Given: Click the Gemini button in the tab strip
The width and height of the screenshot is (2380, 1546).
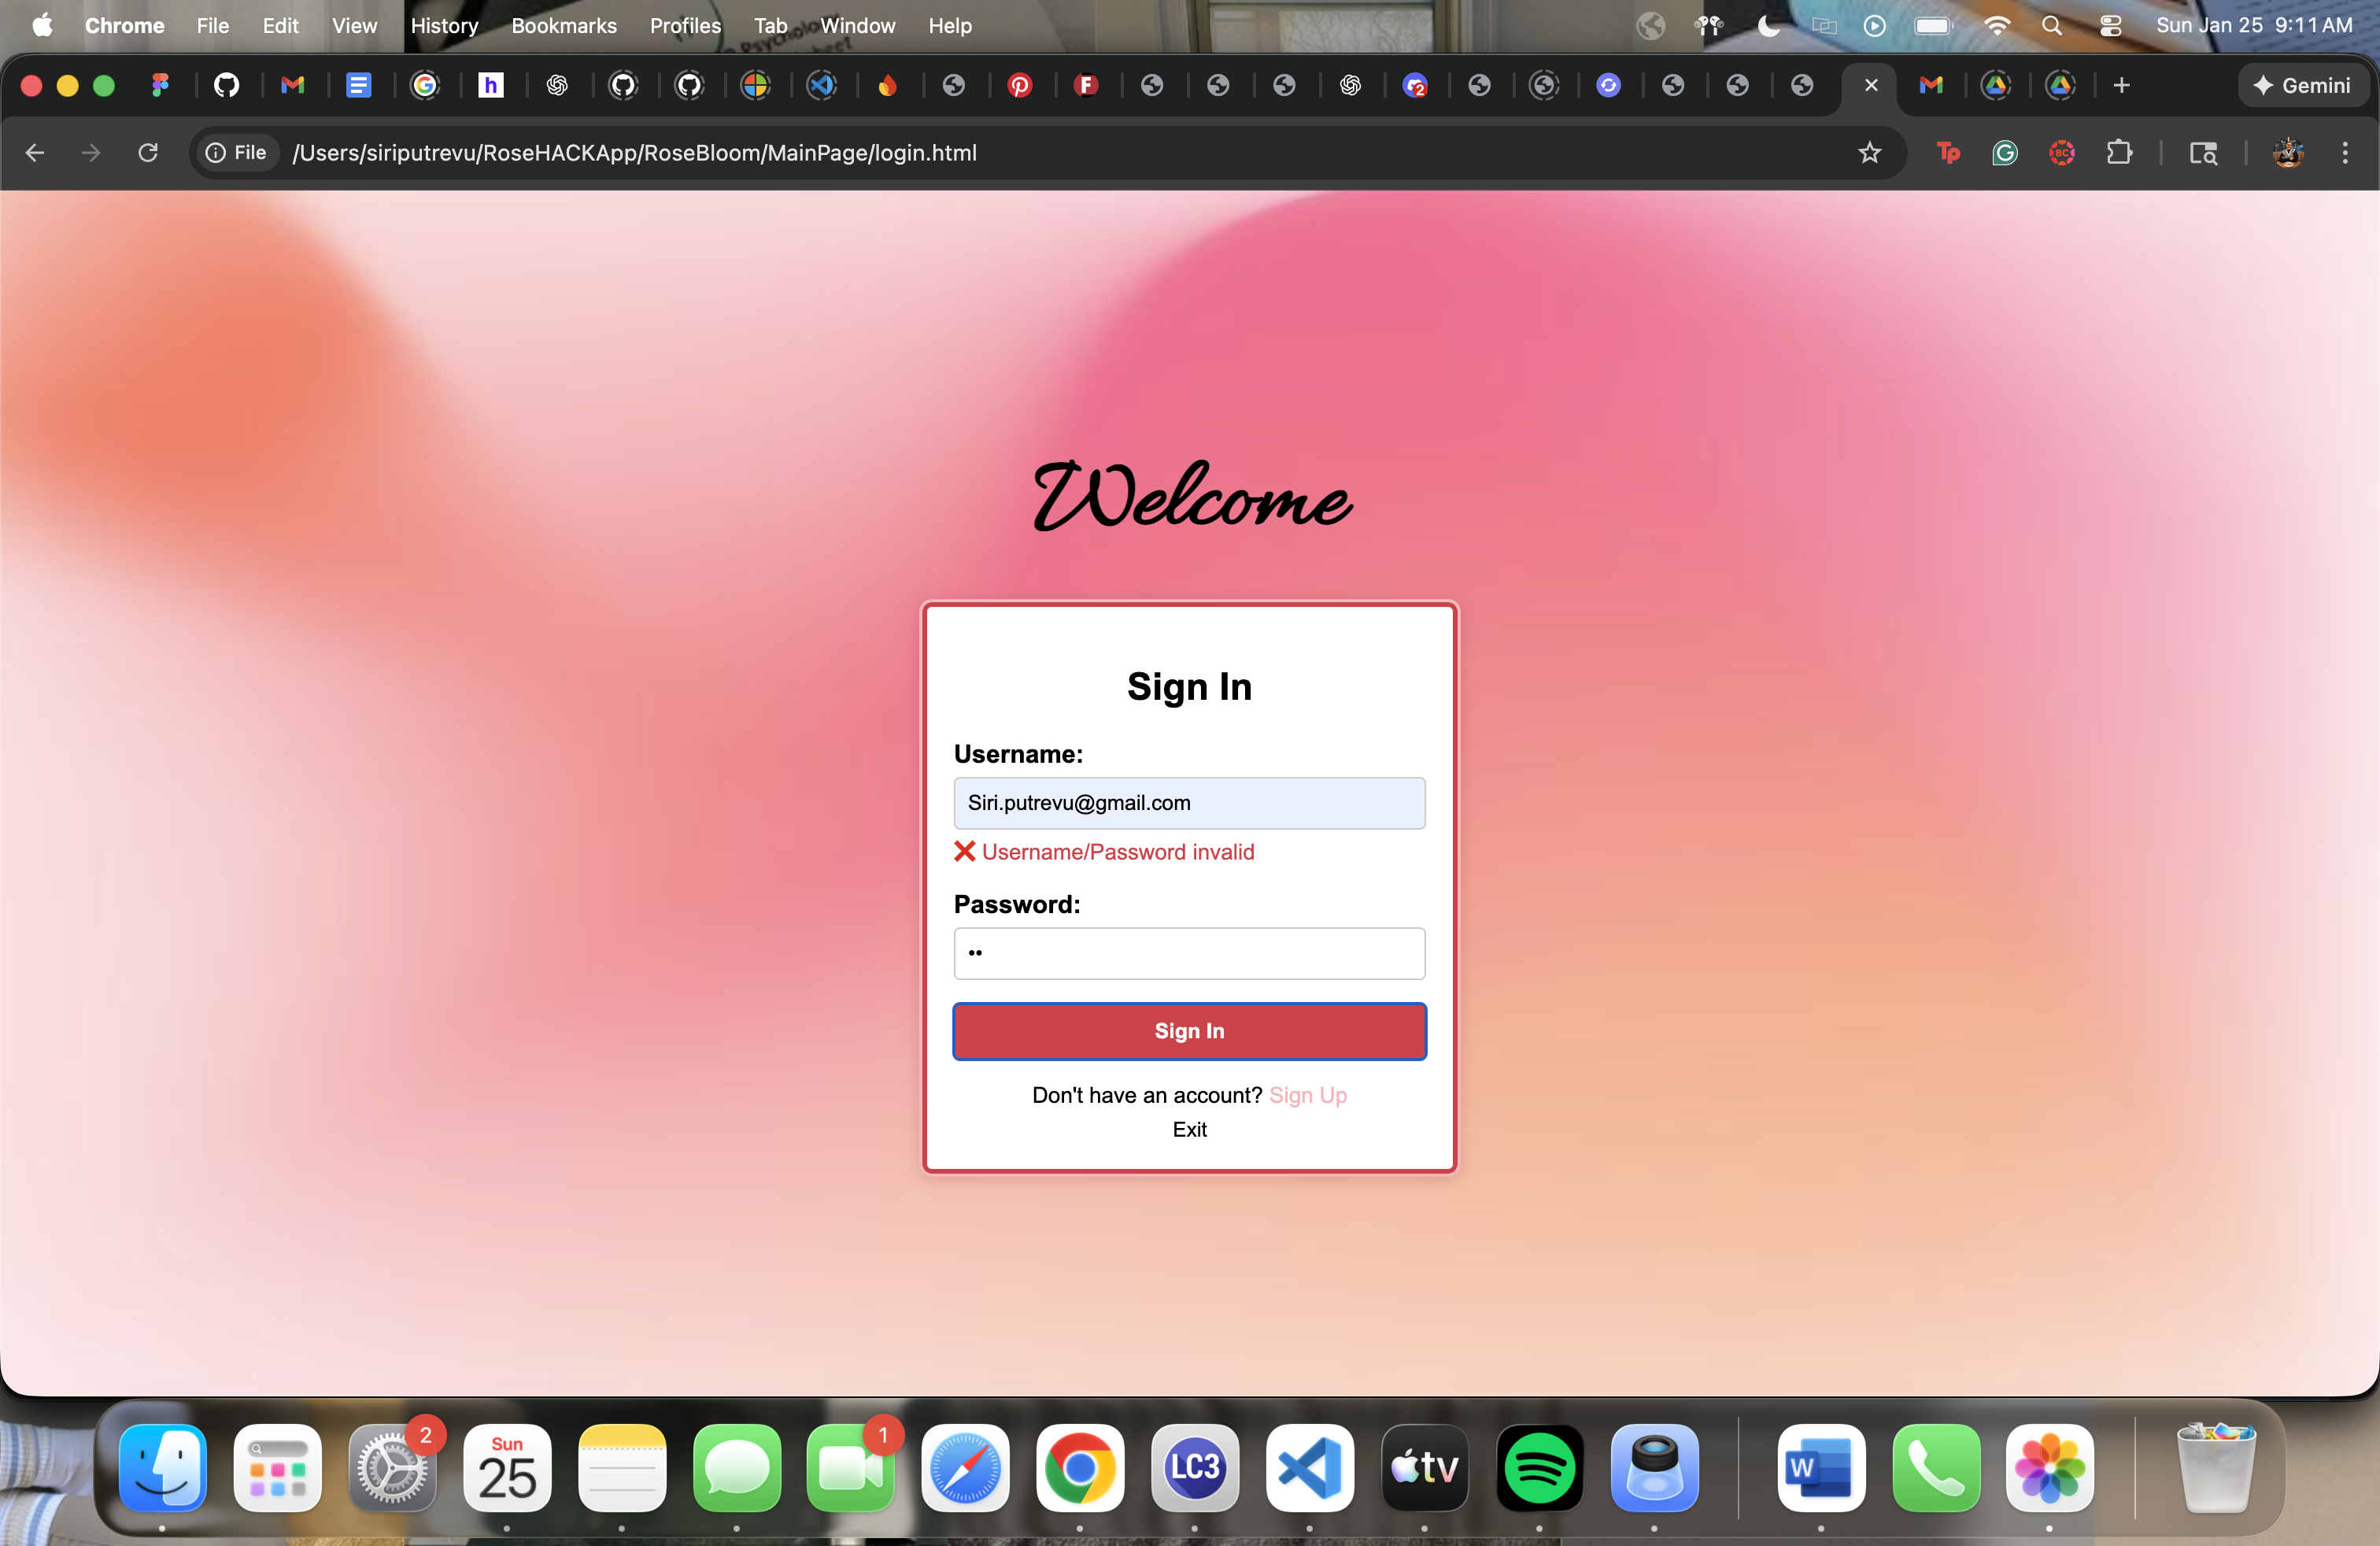Looking at the screenshot, I should click(x=2303, y=86).
